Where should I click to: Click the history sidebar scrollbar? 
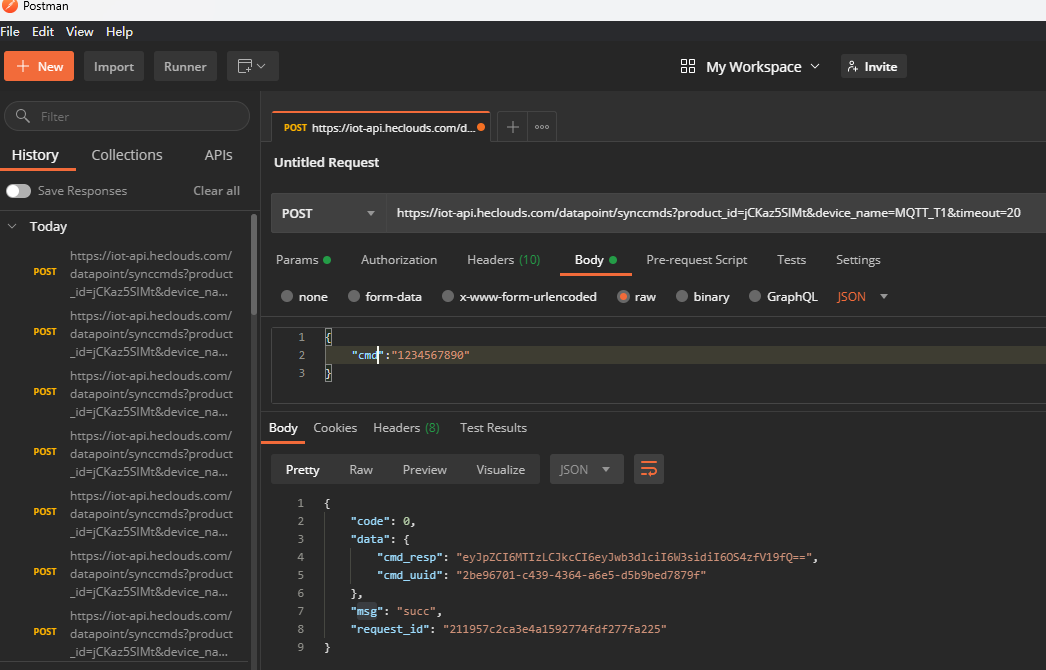[253, 264]
